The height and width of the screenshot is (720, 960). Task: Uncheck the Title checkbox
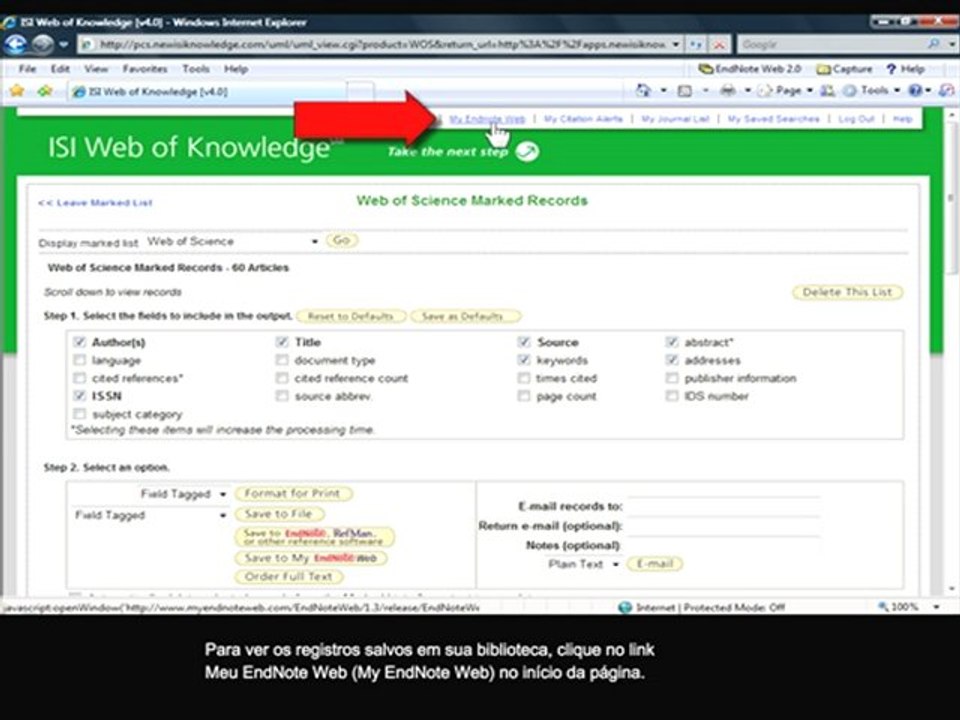282,342
